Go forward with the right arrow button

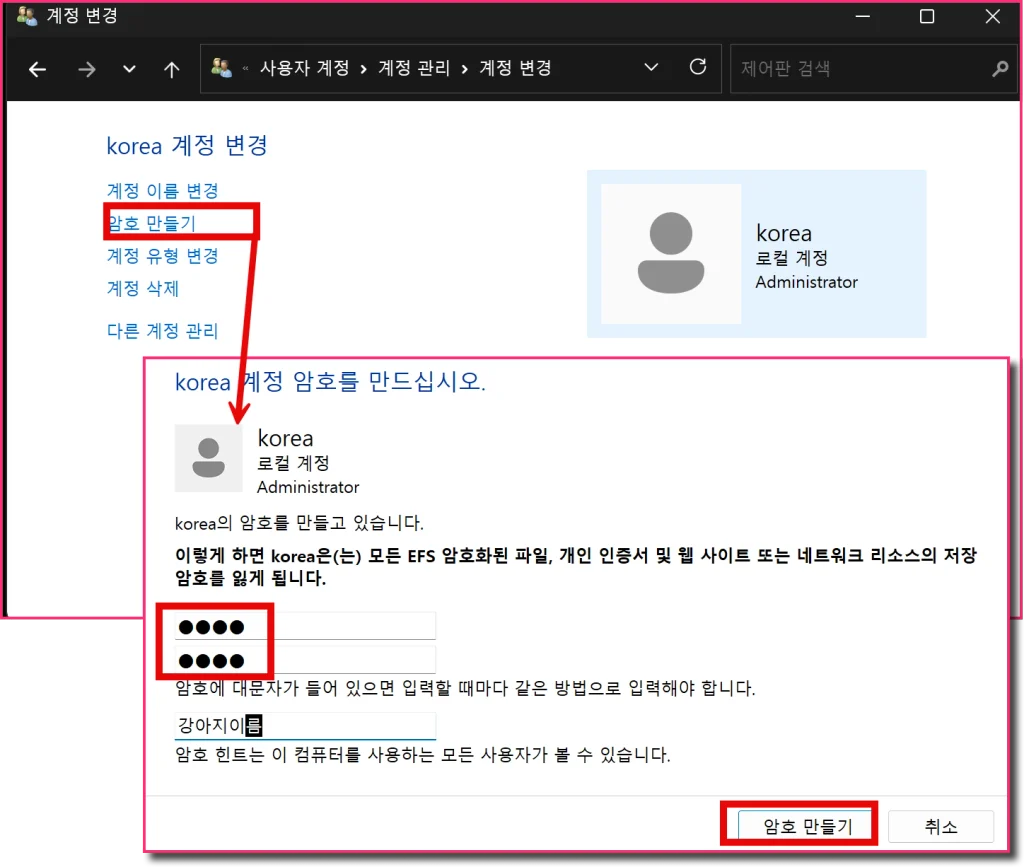86,69
